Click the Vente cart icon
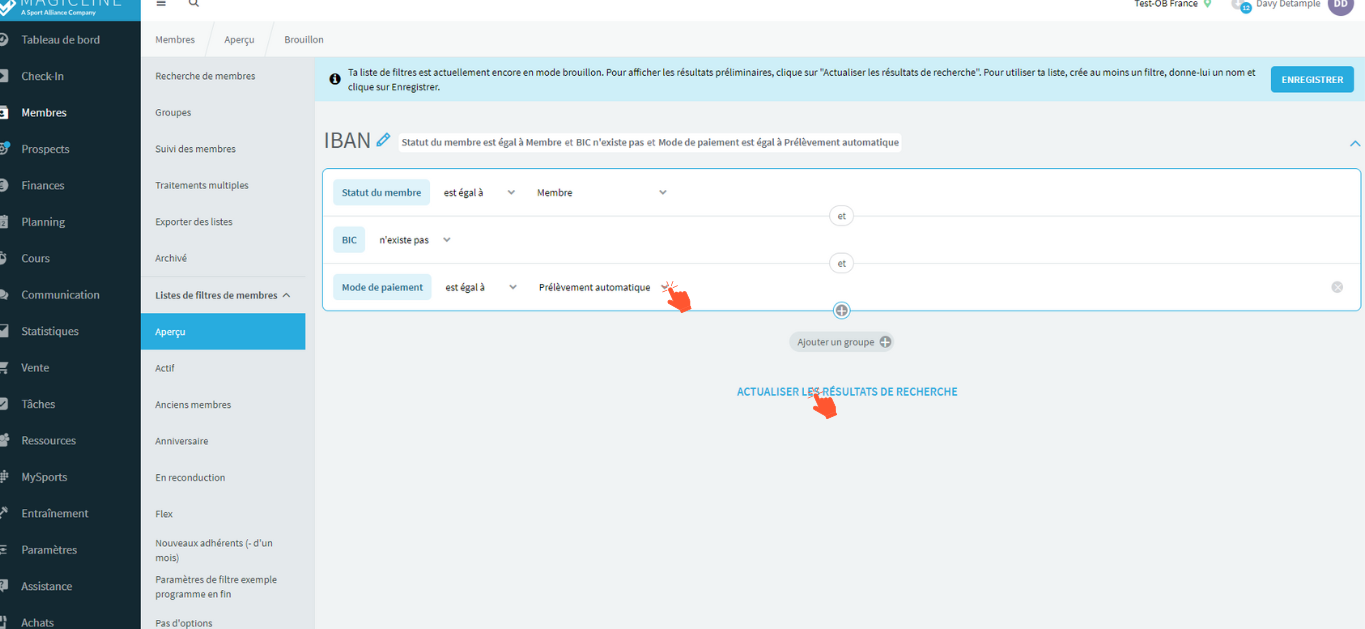The image size is (1365, 629). (x=3, y=367)
